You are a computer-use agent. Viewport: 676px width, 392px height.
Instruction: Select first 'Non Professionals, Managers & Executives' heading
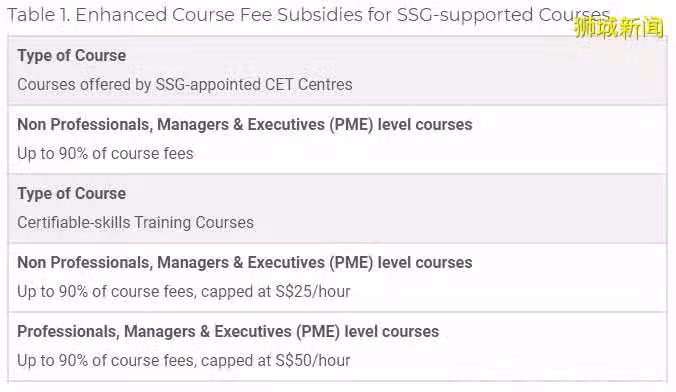[245, 125]
